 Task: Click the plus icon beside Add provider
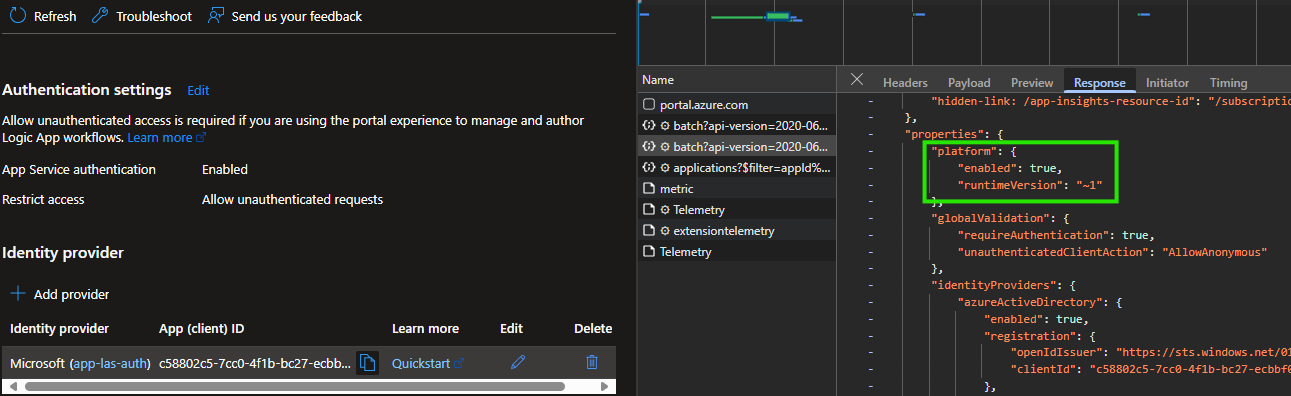18,294
